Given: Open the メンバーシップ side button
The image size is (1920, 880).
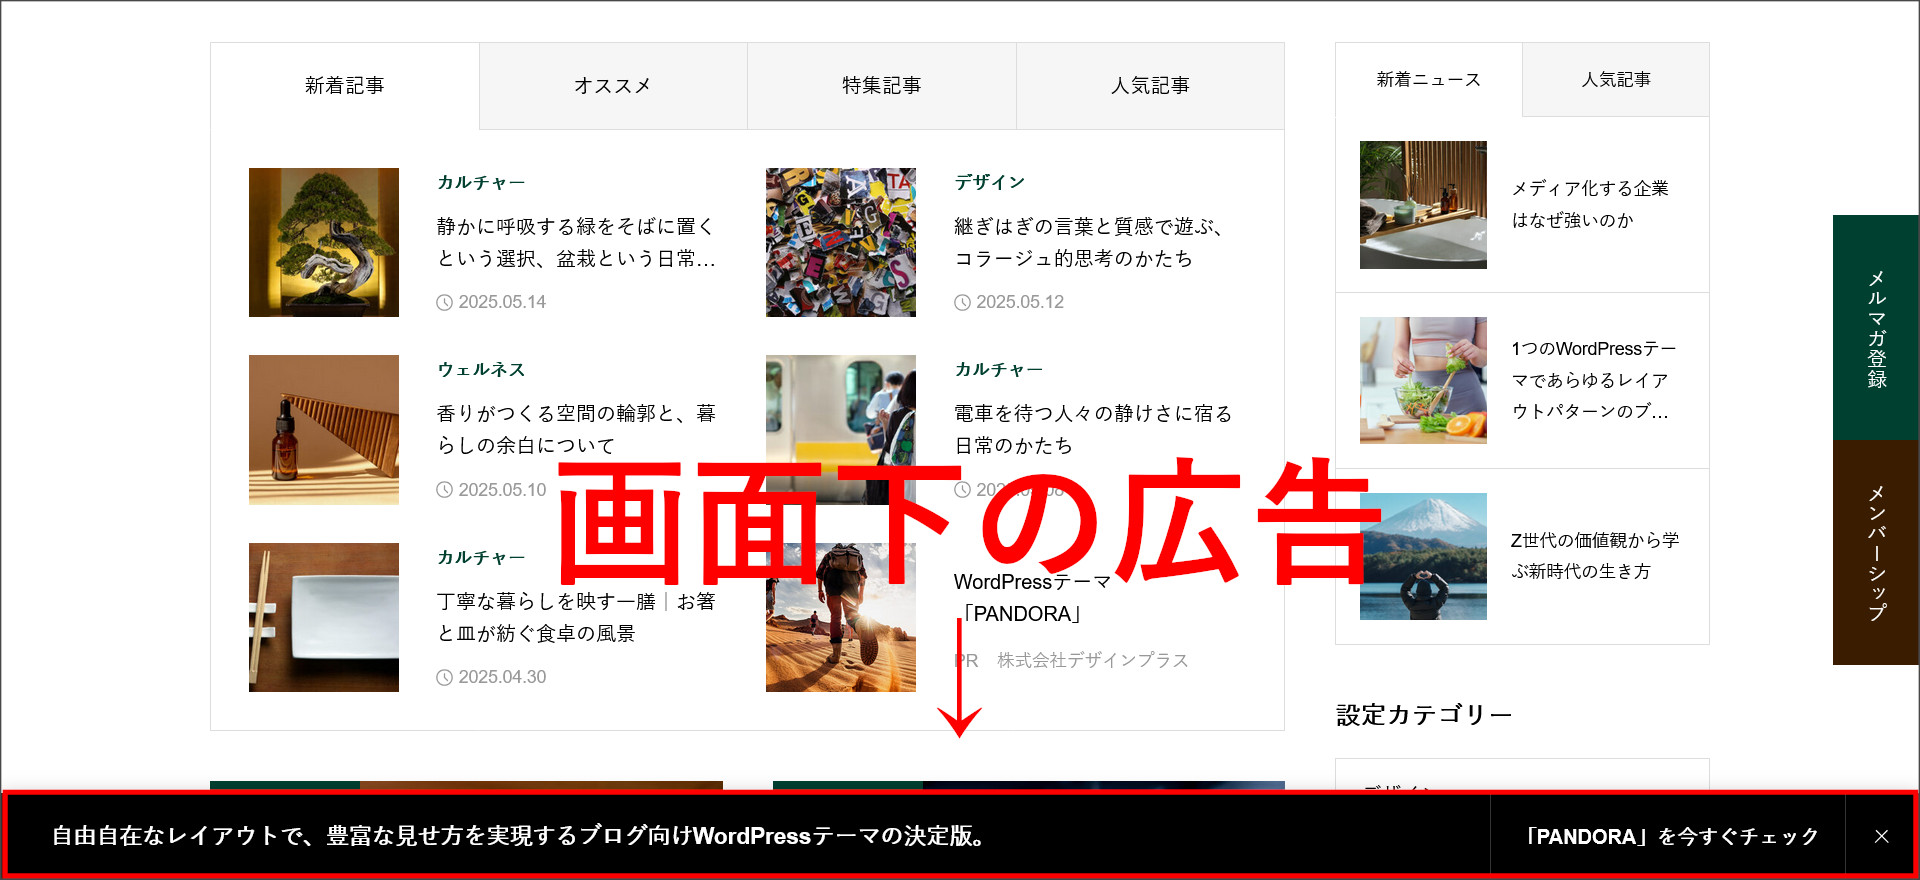Looking at the screenshot, I should click(1876, 552).
